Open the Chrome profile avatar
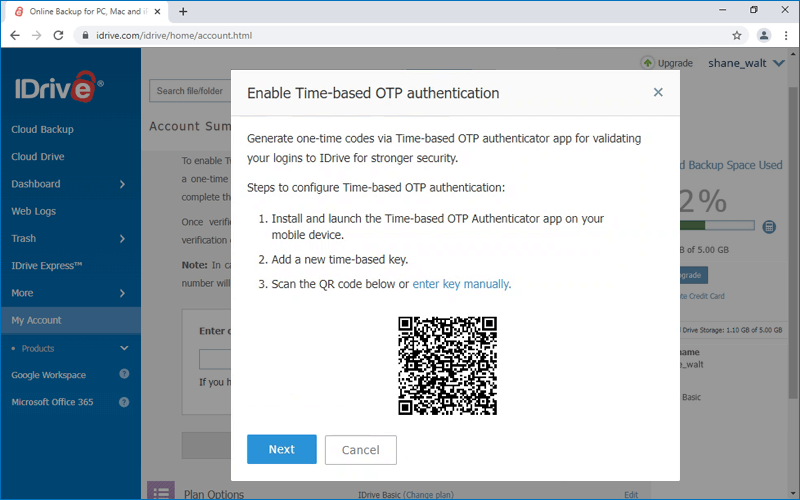 [764, 35]
